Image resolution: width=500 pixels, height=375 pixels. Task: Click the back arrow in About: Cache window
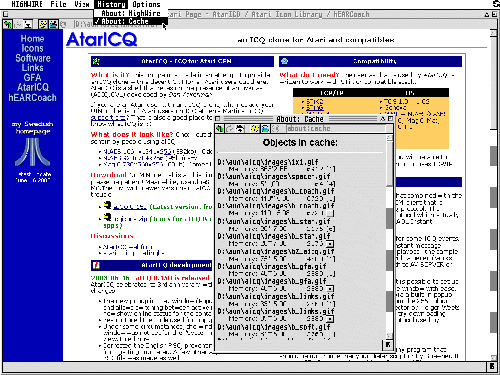click(x=219, y=129)
